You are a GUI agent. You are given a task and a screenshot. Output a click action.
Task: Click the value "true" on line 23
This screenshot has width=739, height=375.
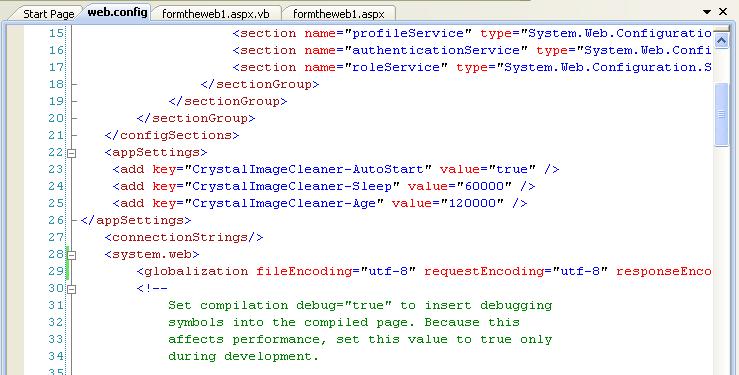pos(512,169)
